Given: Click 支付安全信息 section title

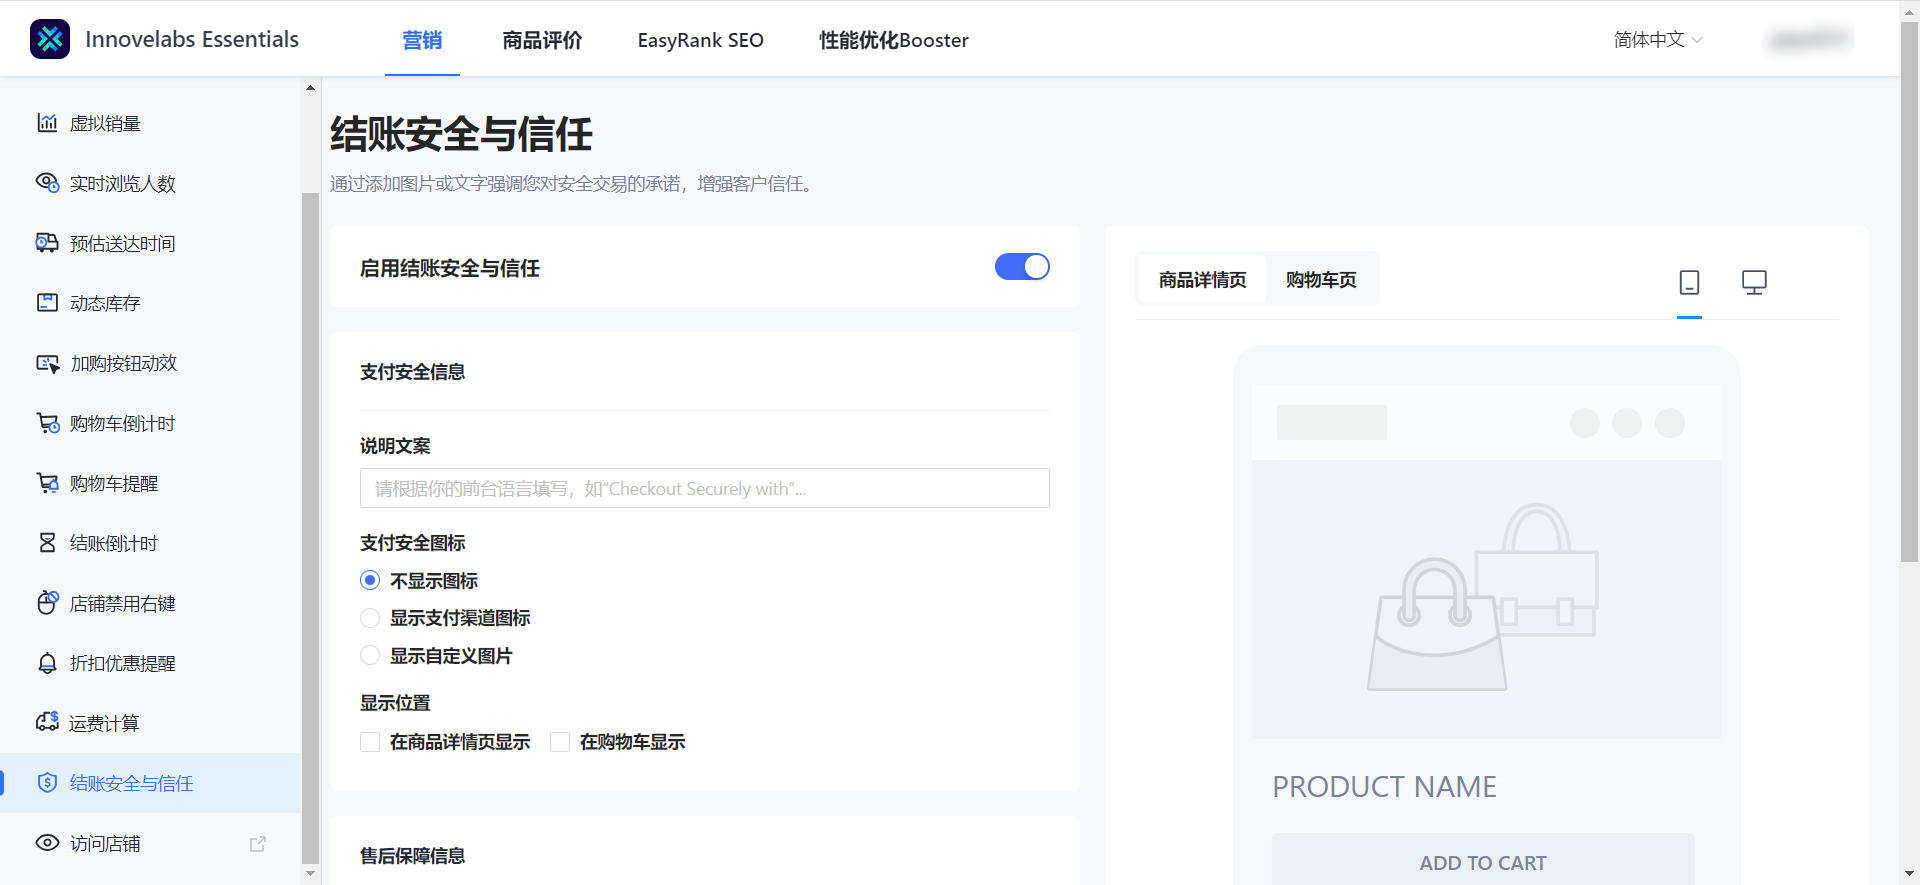Looking at the screenshot, I should [x=412, y=372].
